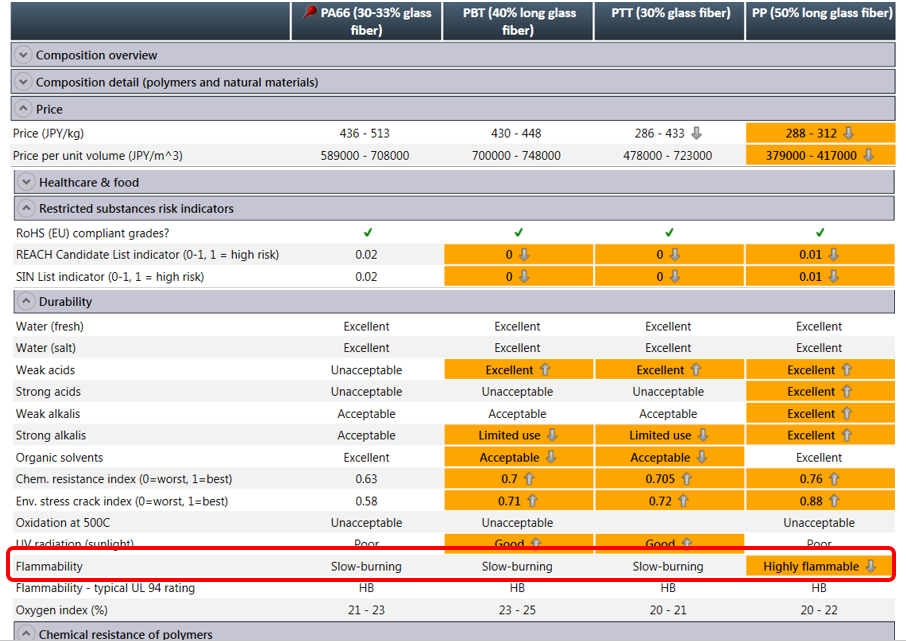Expand the Composition overview section
Image resolution: width=906 pixels, height=641 pixels.
[23, 55]
